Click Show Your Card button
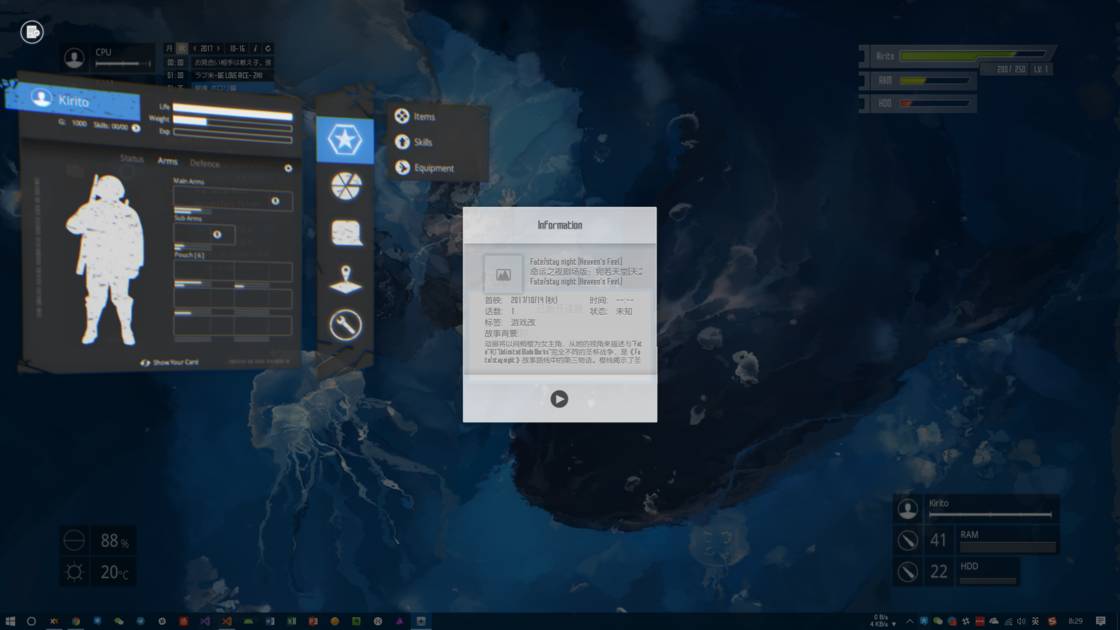Viewport: 1120px width, 630px height. pos(170,362)
